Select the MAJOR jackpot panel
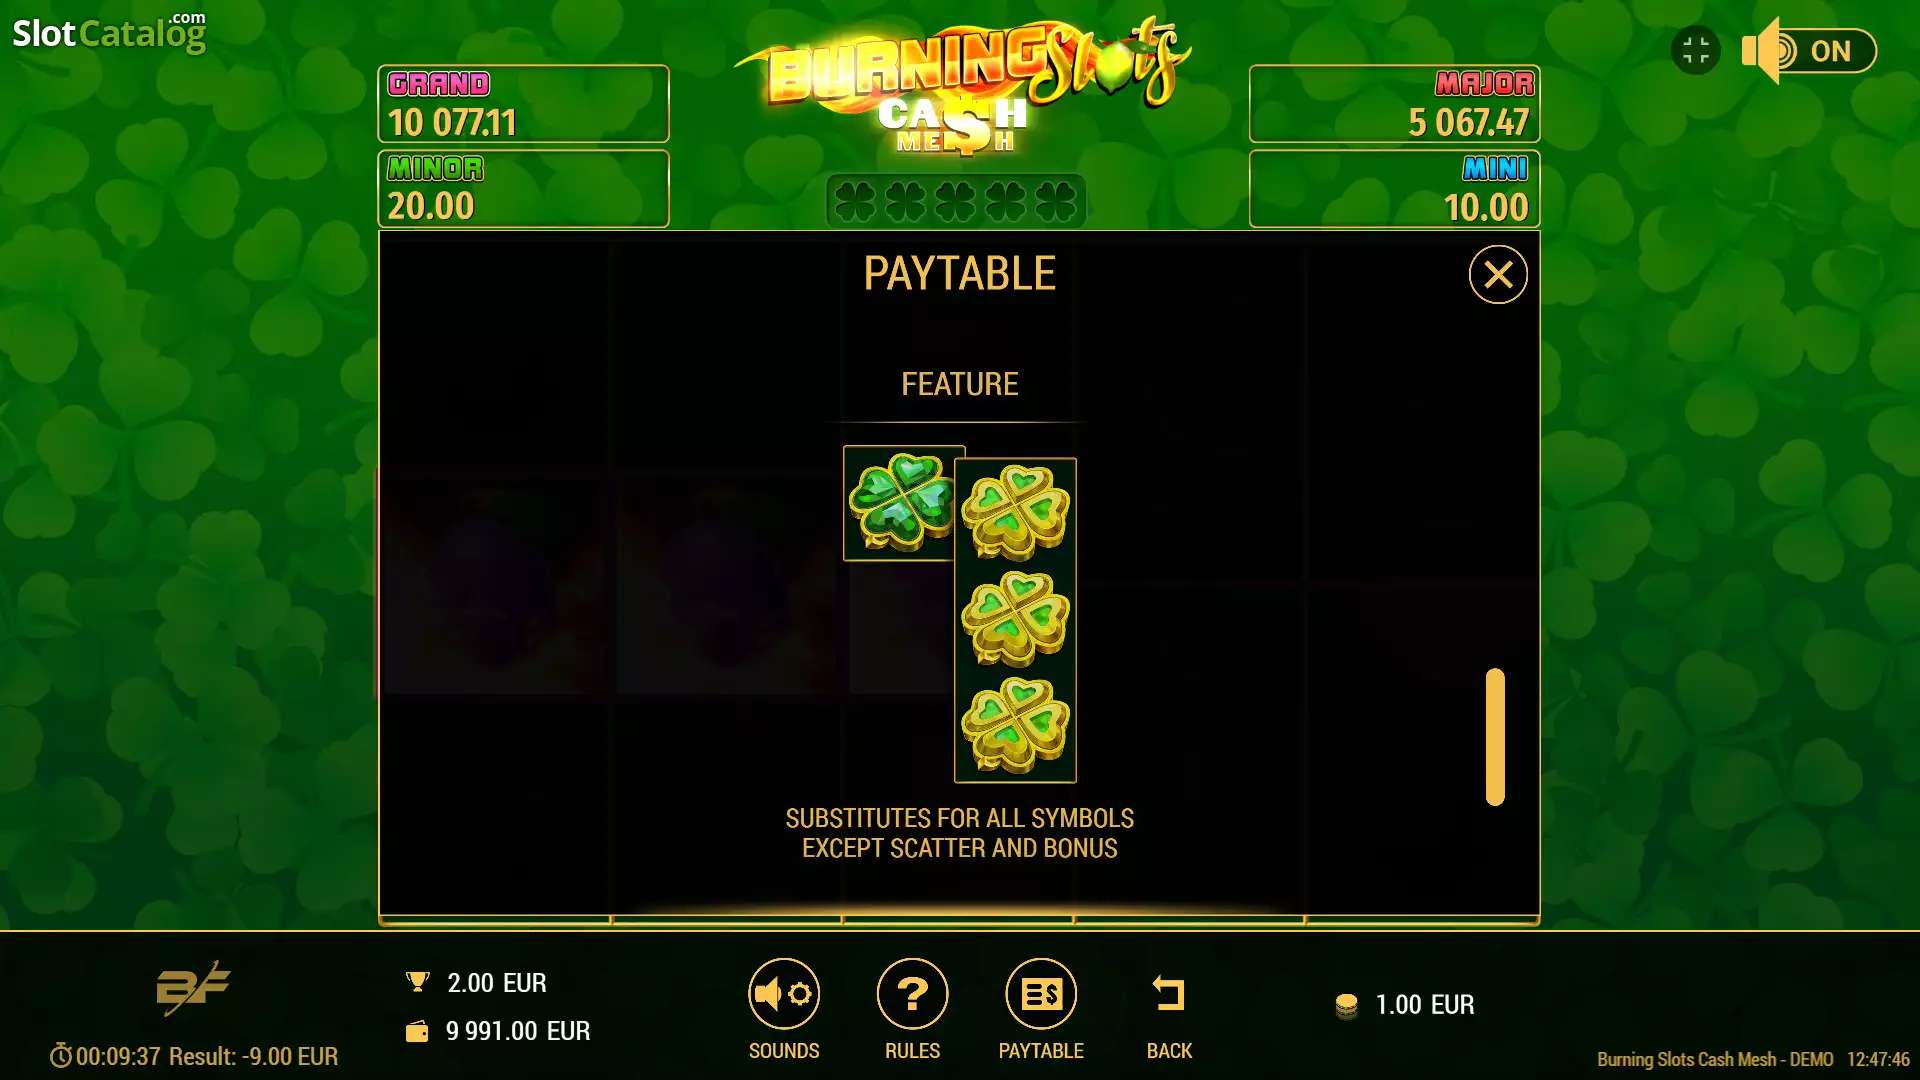The image size is (1920, 1080). [x=1394, y=104]
